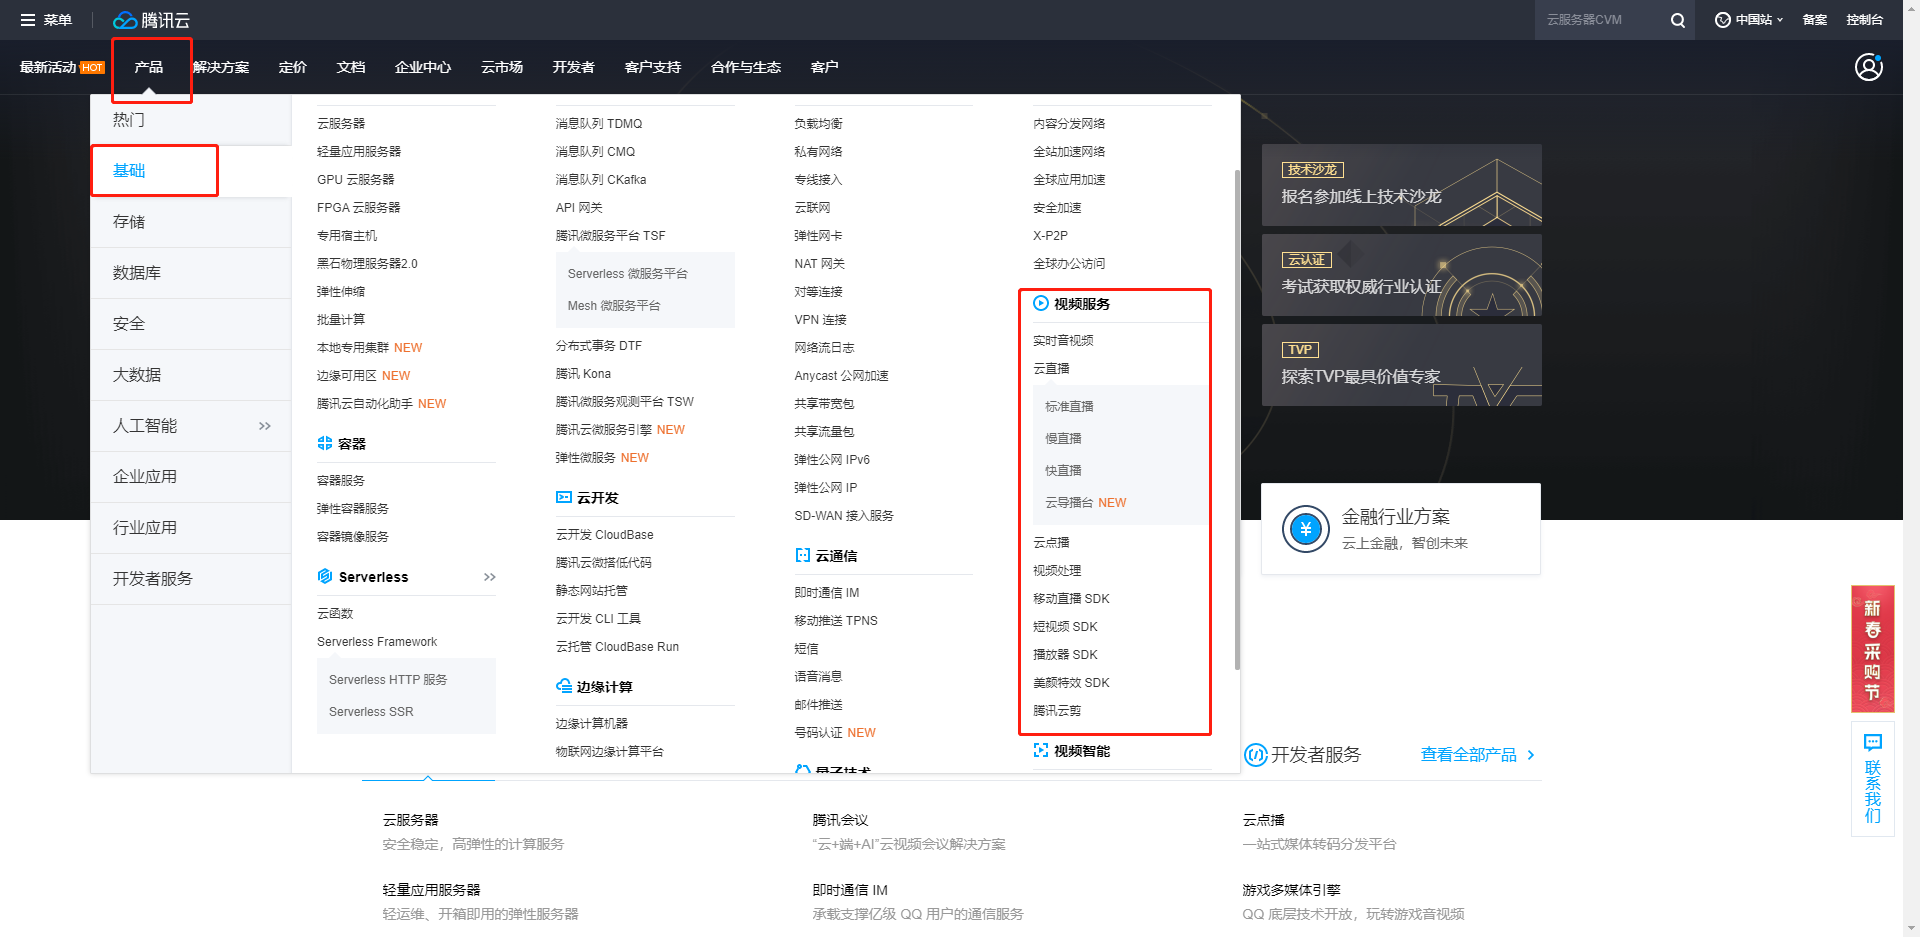Expand the 人工智能 category arrow
The image size is (1920, 937).
coord(265,426)
